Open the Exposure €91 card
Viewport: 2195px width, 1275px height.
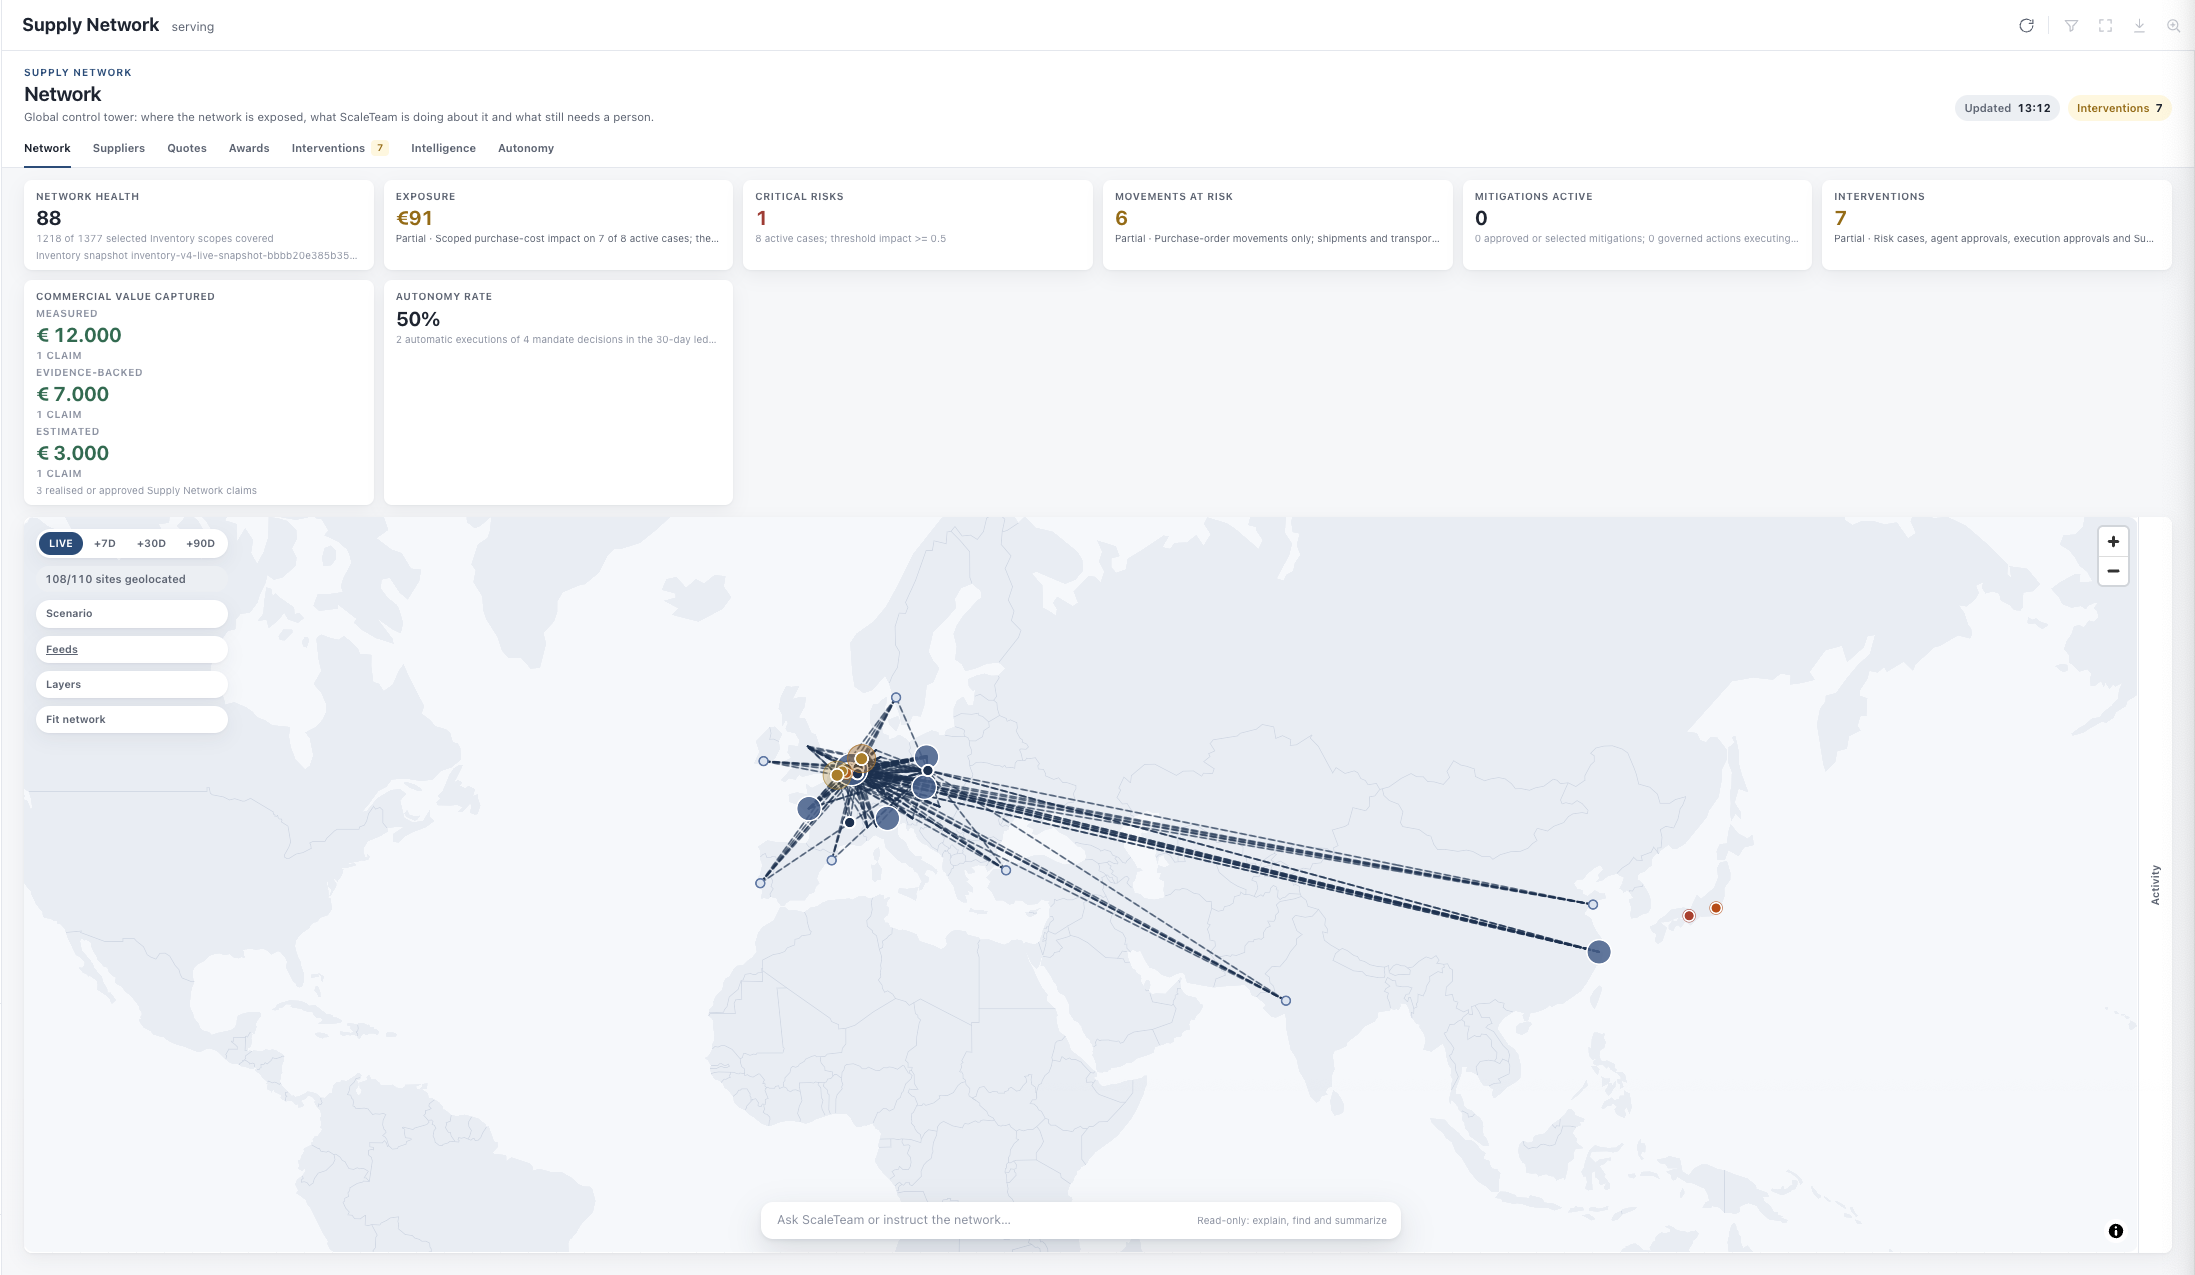(558, 225)
